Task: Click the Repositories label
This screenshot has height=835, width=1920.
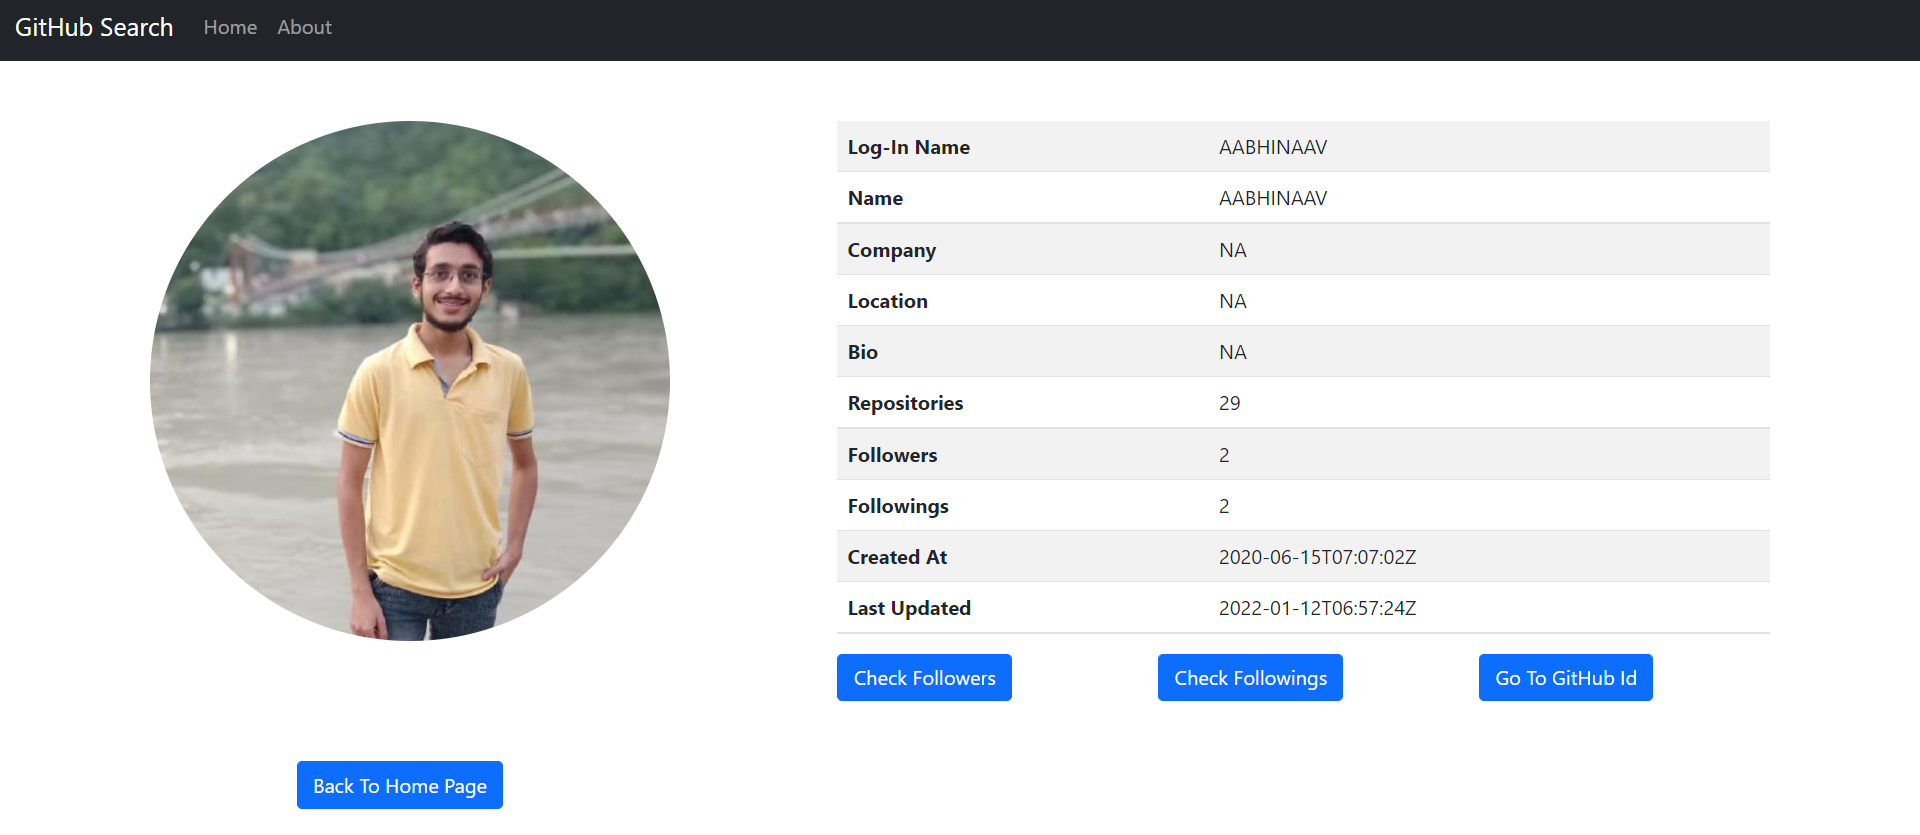Action: (x=906, y=403)
